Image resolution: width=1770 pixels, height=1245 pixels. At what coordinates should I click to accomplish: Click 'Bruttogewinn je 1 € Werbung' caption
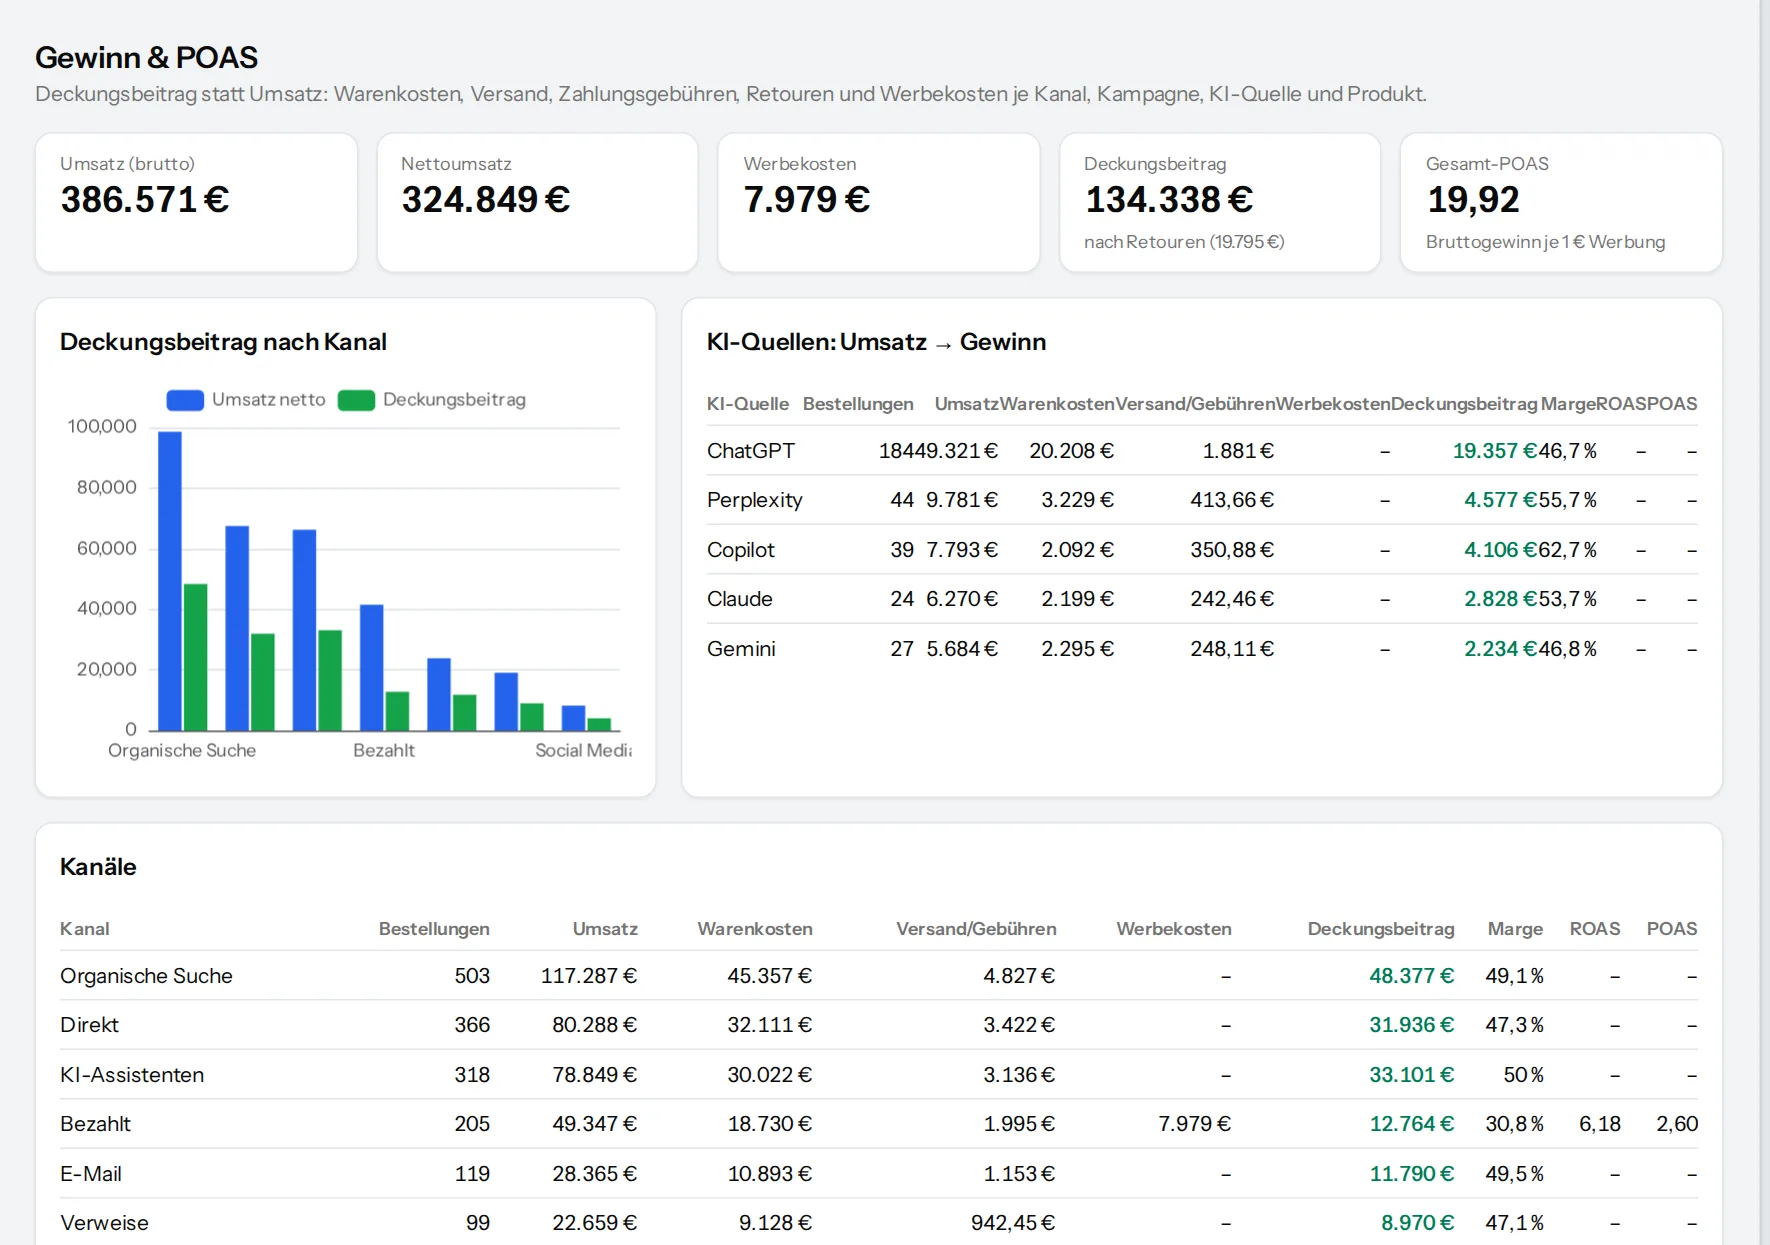(1545, 242)
